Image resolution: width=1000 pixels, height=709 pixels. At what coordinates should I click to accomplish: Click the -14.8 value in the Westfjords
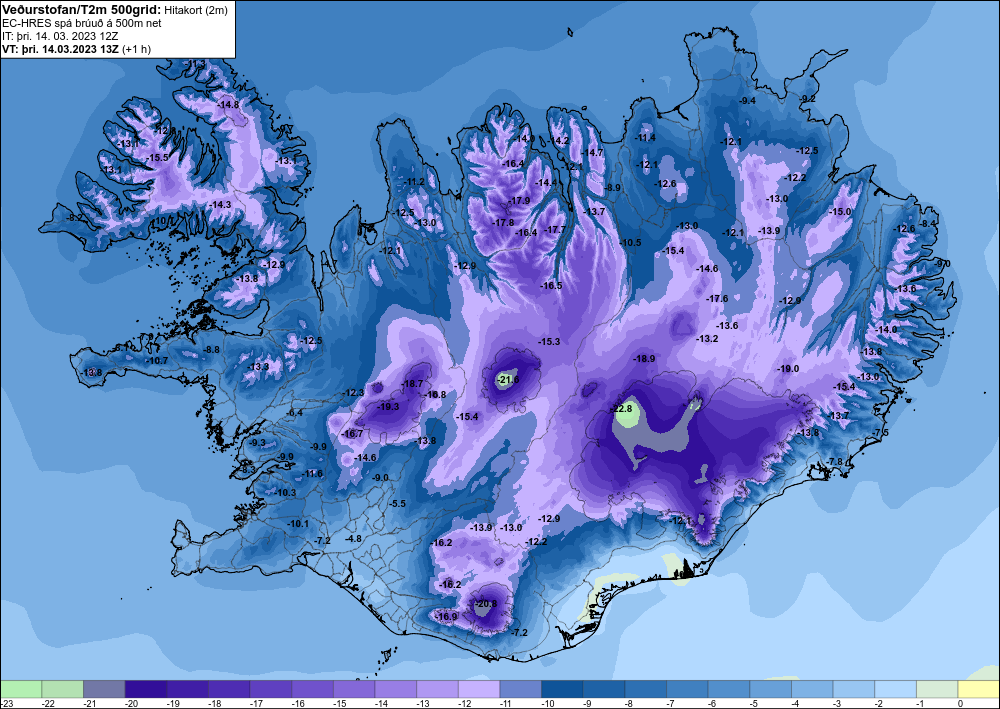228,105
